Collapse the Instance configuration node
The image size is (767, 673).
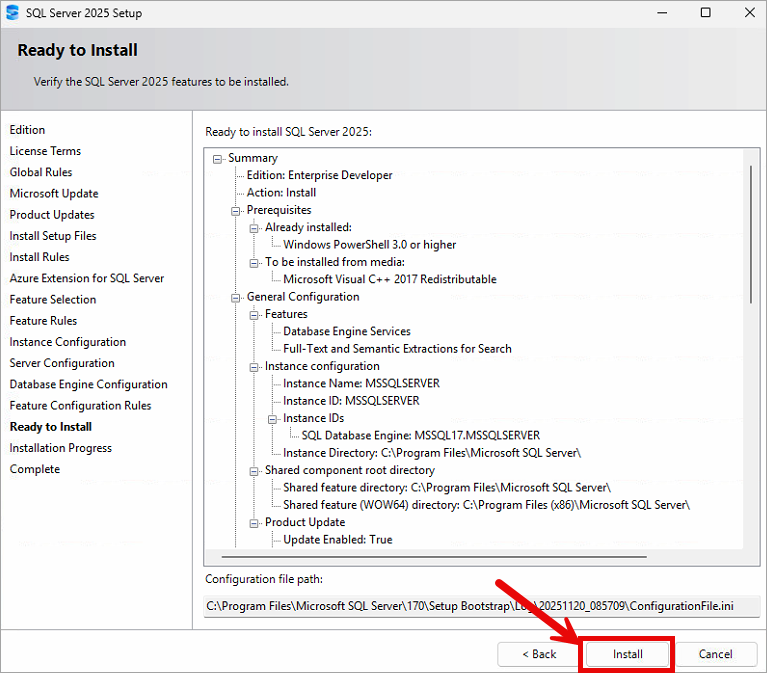255,366
